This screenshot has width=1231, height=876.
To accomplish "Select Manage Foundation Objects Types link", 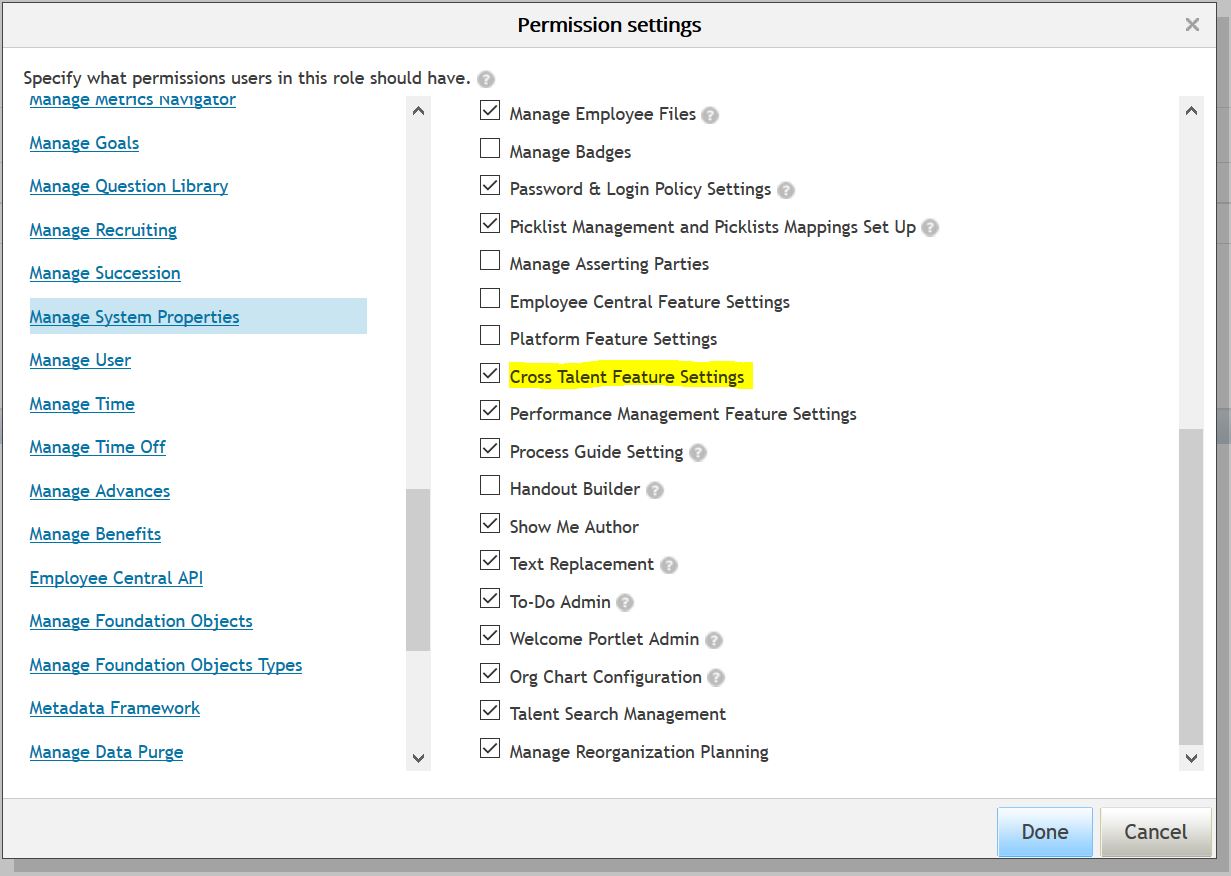I will tap(166, 665).
